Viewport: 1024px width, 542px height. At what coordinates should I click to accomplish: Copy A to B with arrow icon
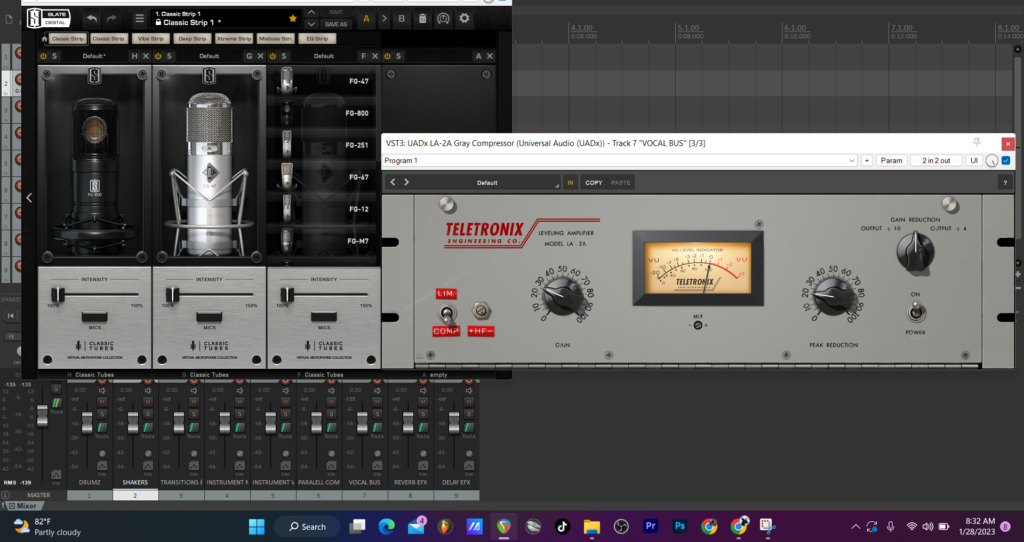click(x=384, y=18)
